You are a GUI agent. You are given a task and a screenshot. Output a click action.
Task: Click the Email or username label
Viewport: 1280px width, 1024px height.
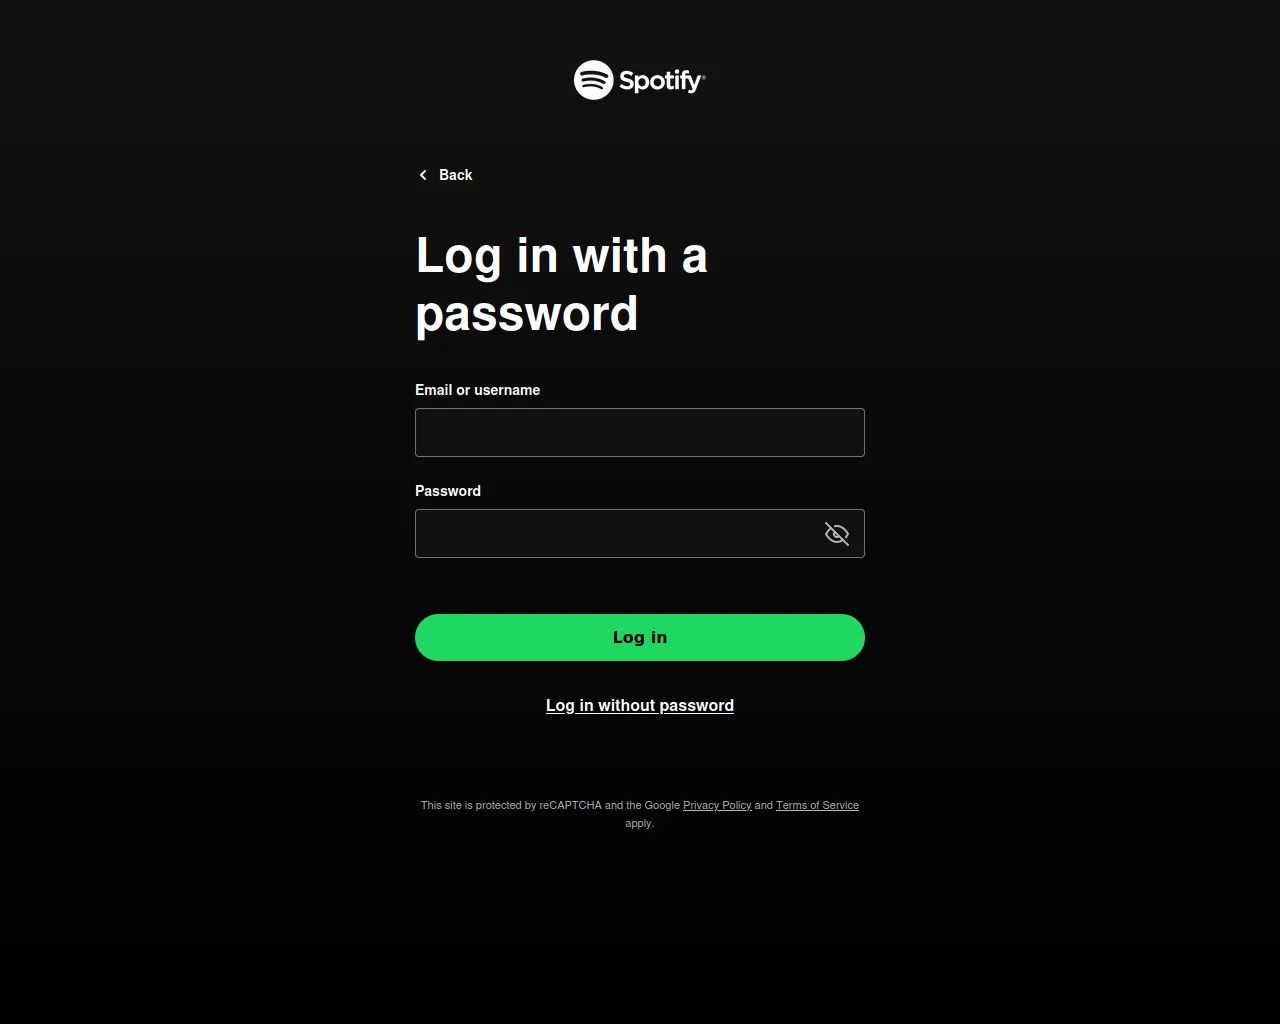477,390
